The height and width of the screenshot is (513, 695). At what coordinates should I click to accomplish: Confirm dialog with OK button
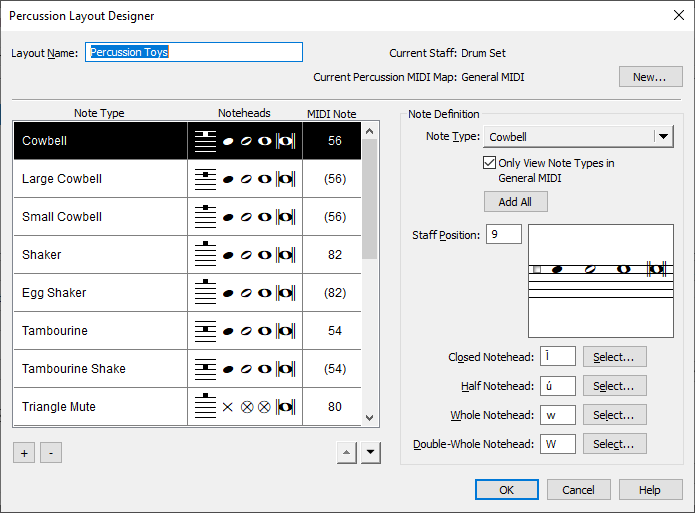tap(506, 490)
